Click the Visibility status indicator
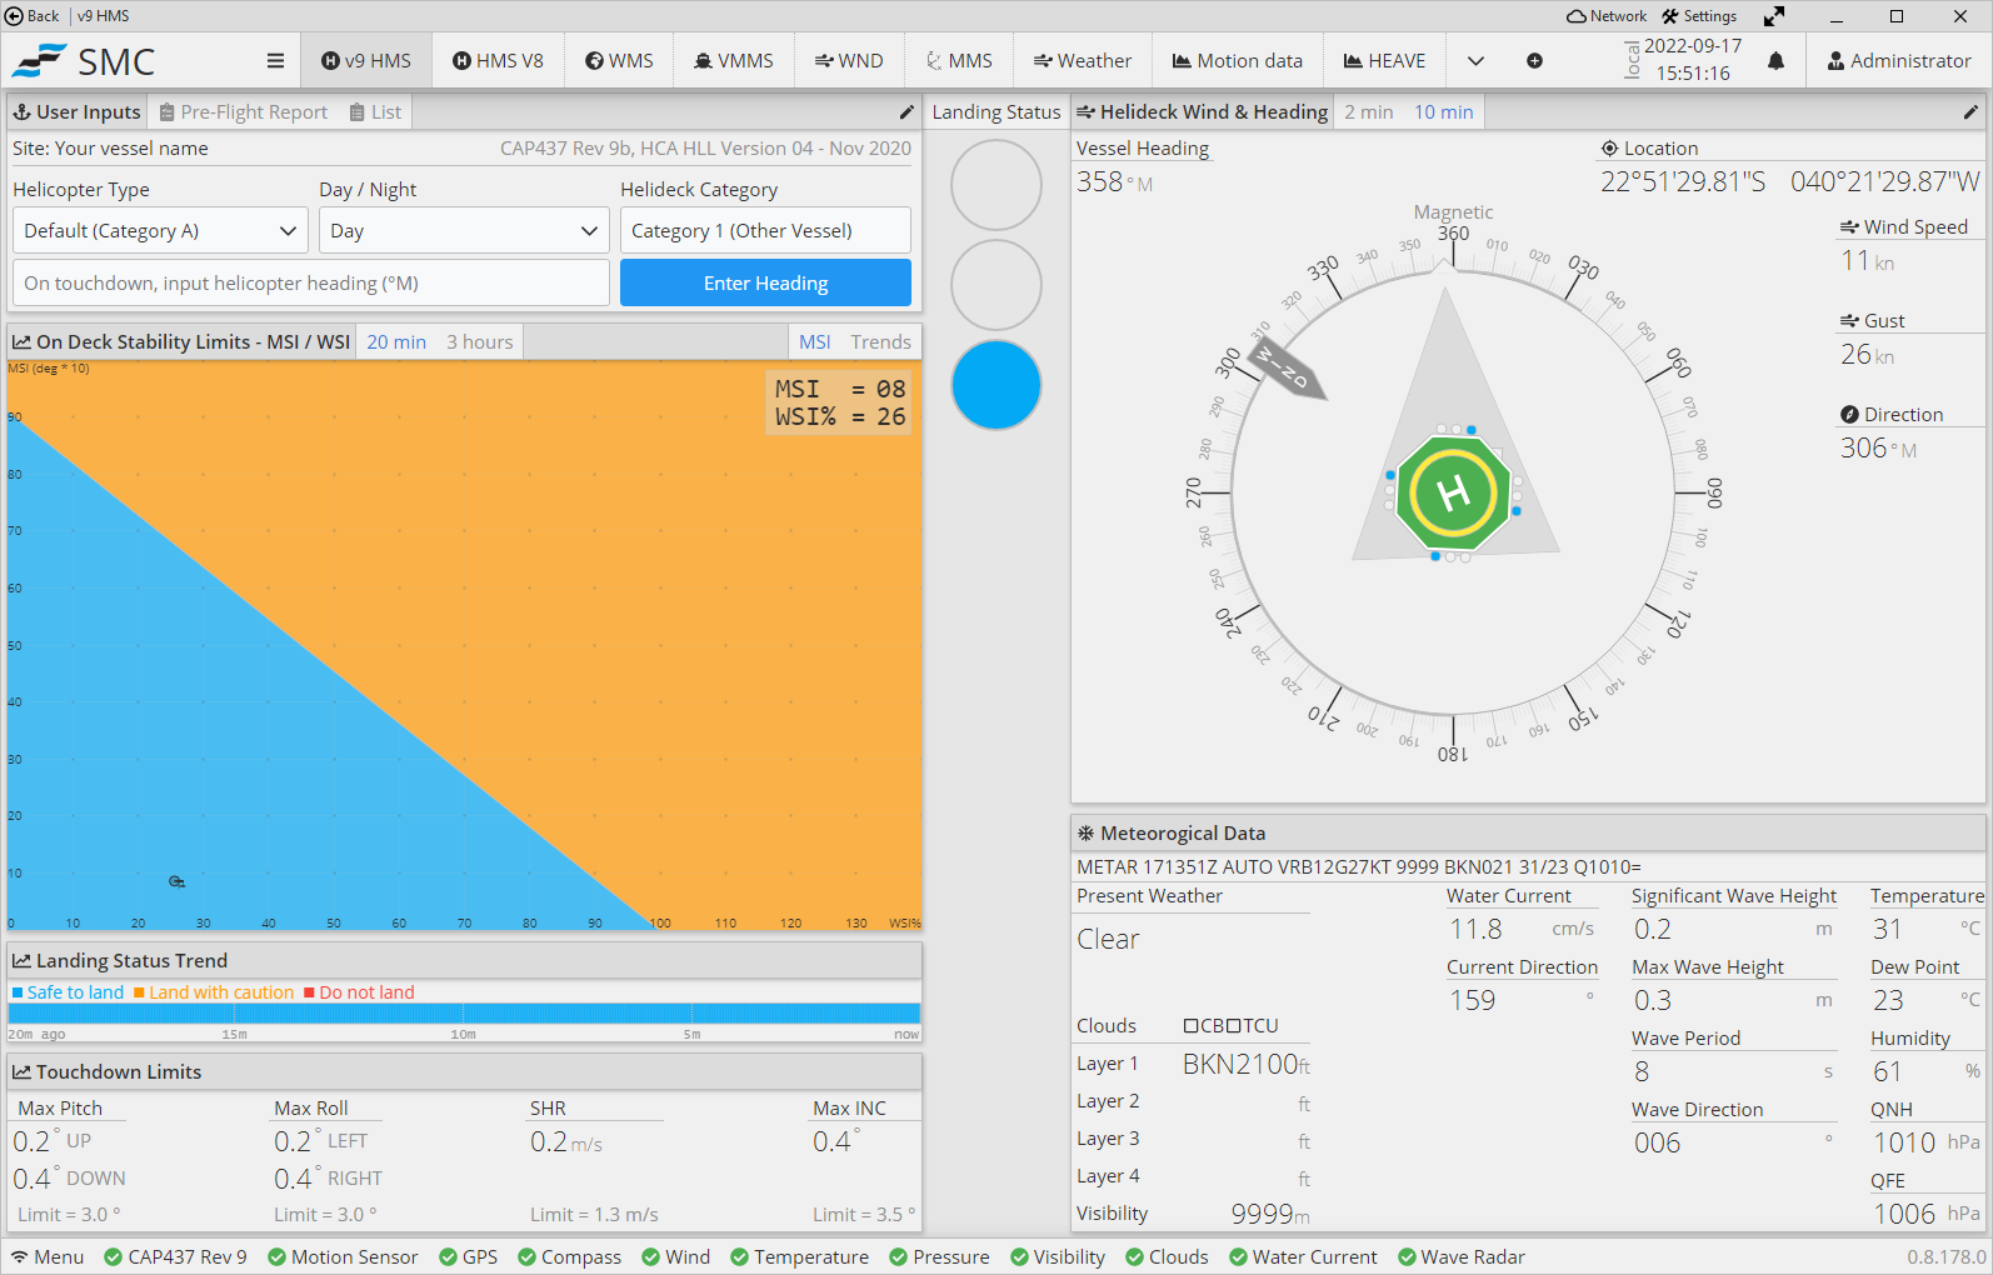Image resolution: width=1993 pixels, height=1275 pixels. (1058, 1257)
